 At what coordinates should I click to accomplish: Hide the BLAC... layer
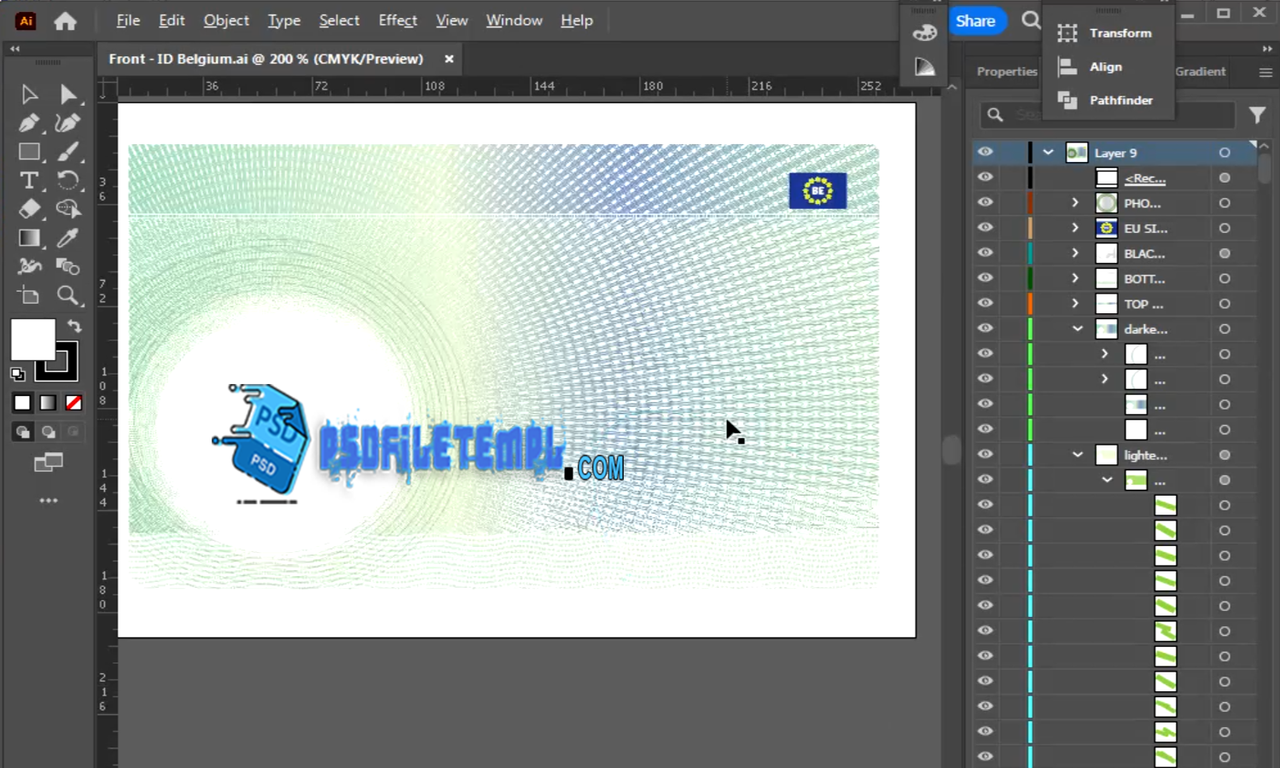click(x=986, y=253)
